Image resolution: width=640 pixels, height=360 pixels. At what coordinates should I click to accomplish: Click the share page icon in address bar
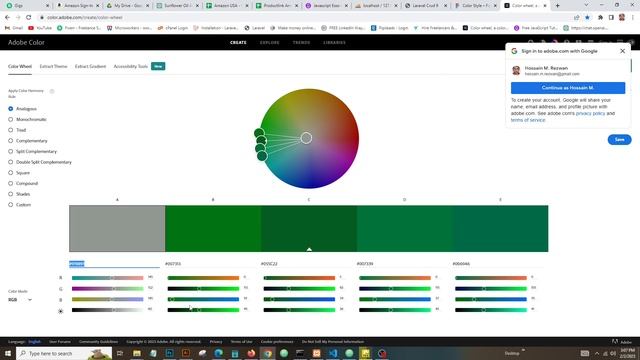[x=576, y=18]
